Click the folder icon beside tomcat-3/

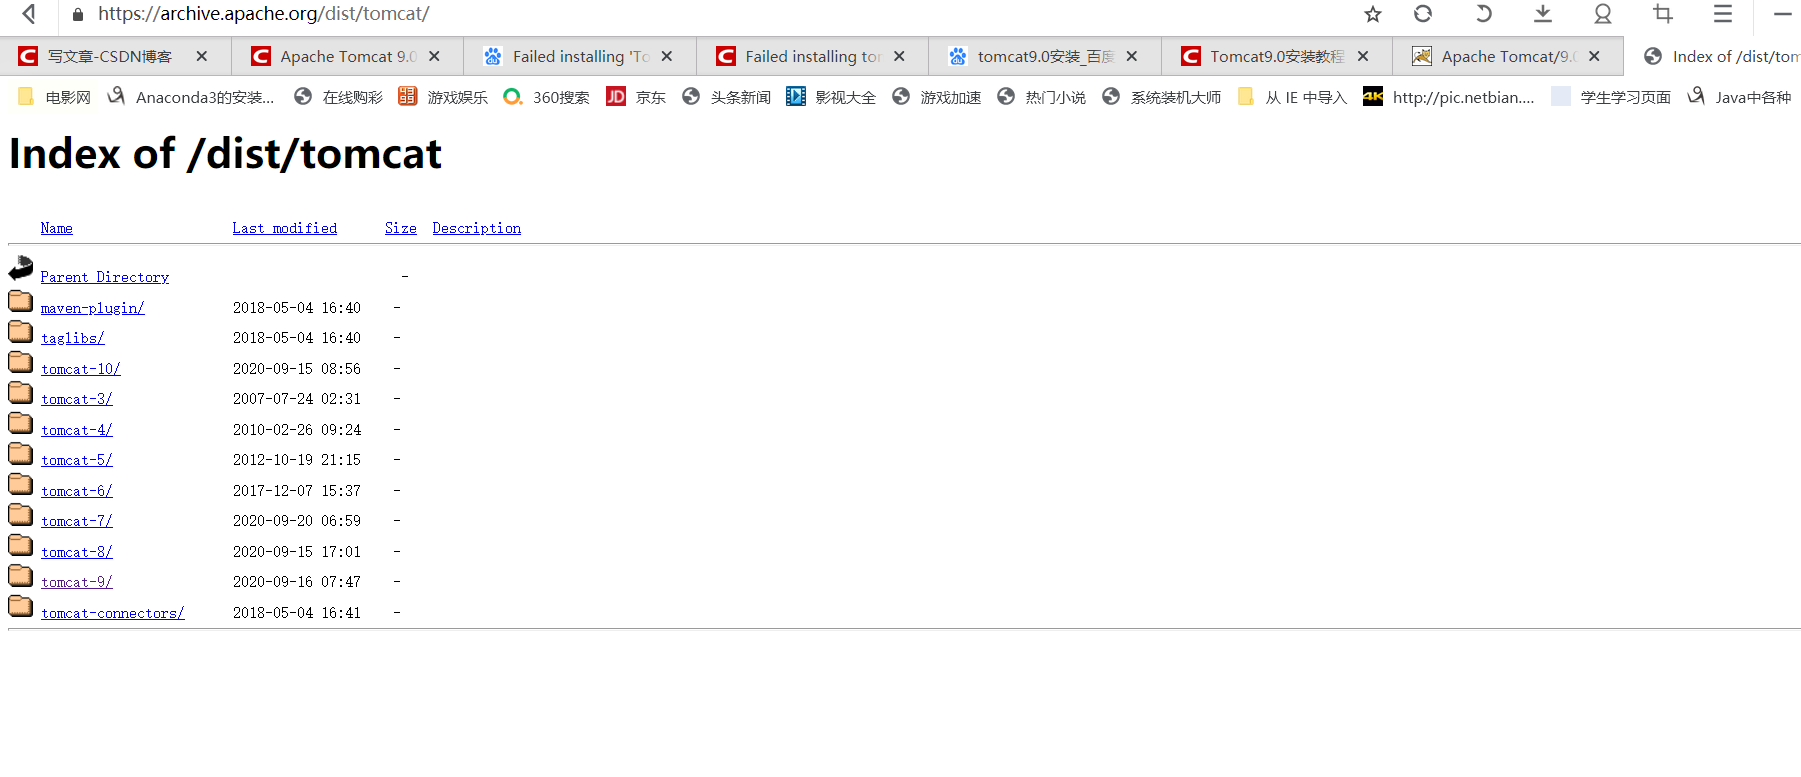(x=21, y=392)
